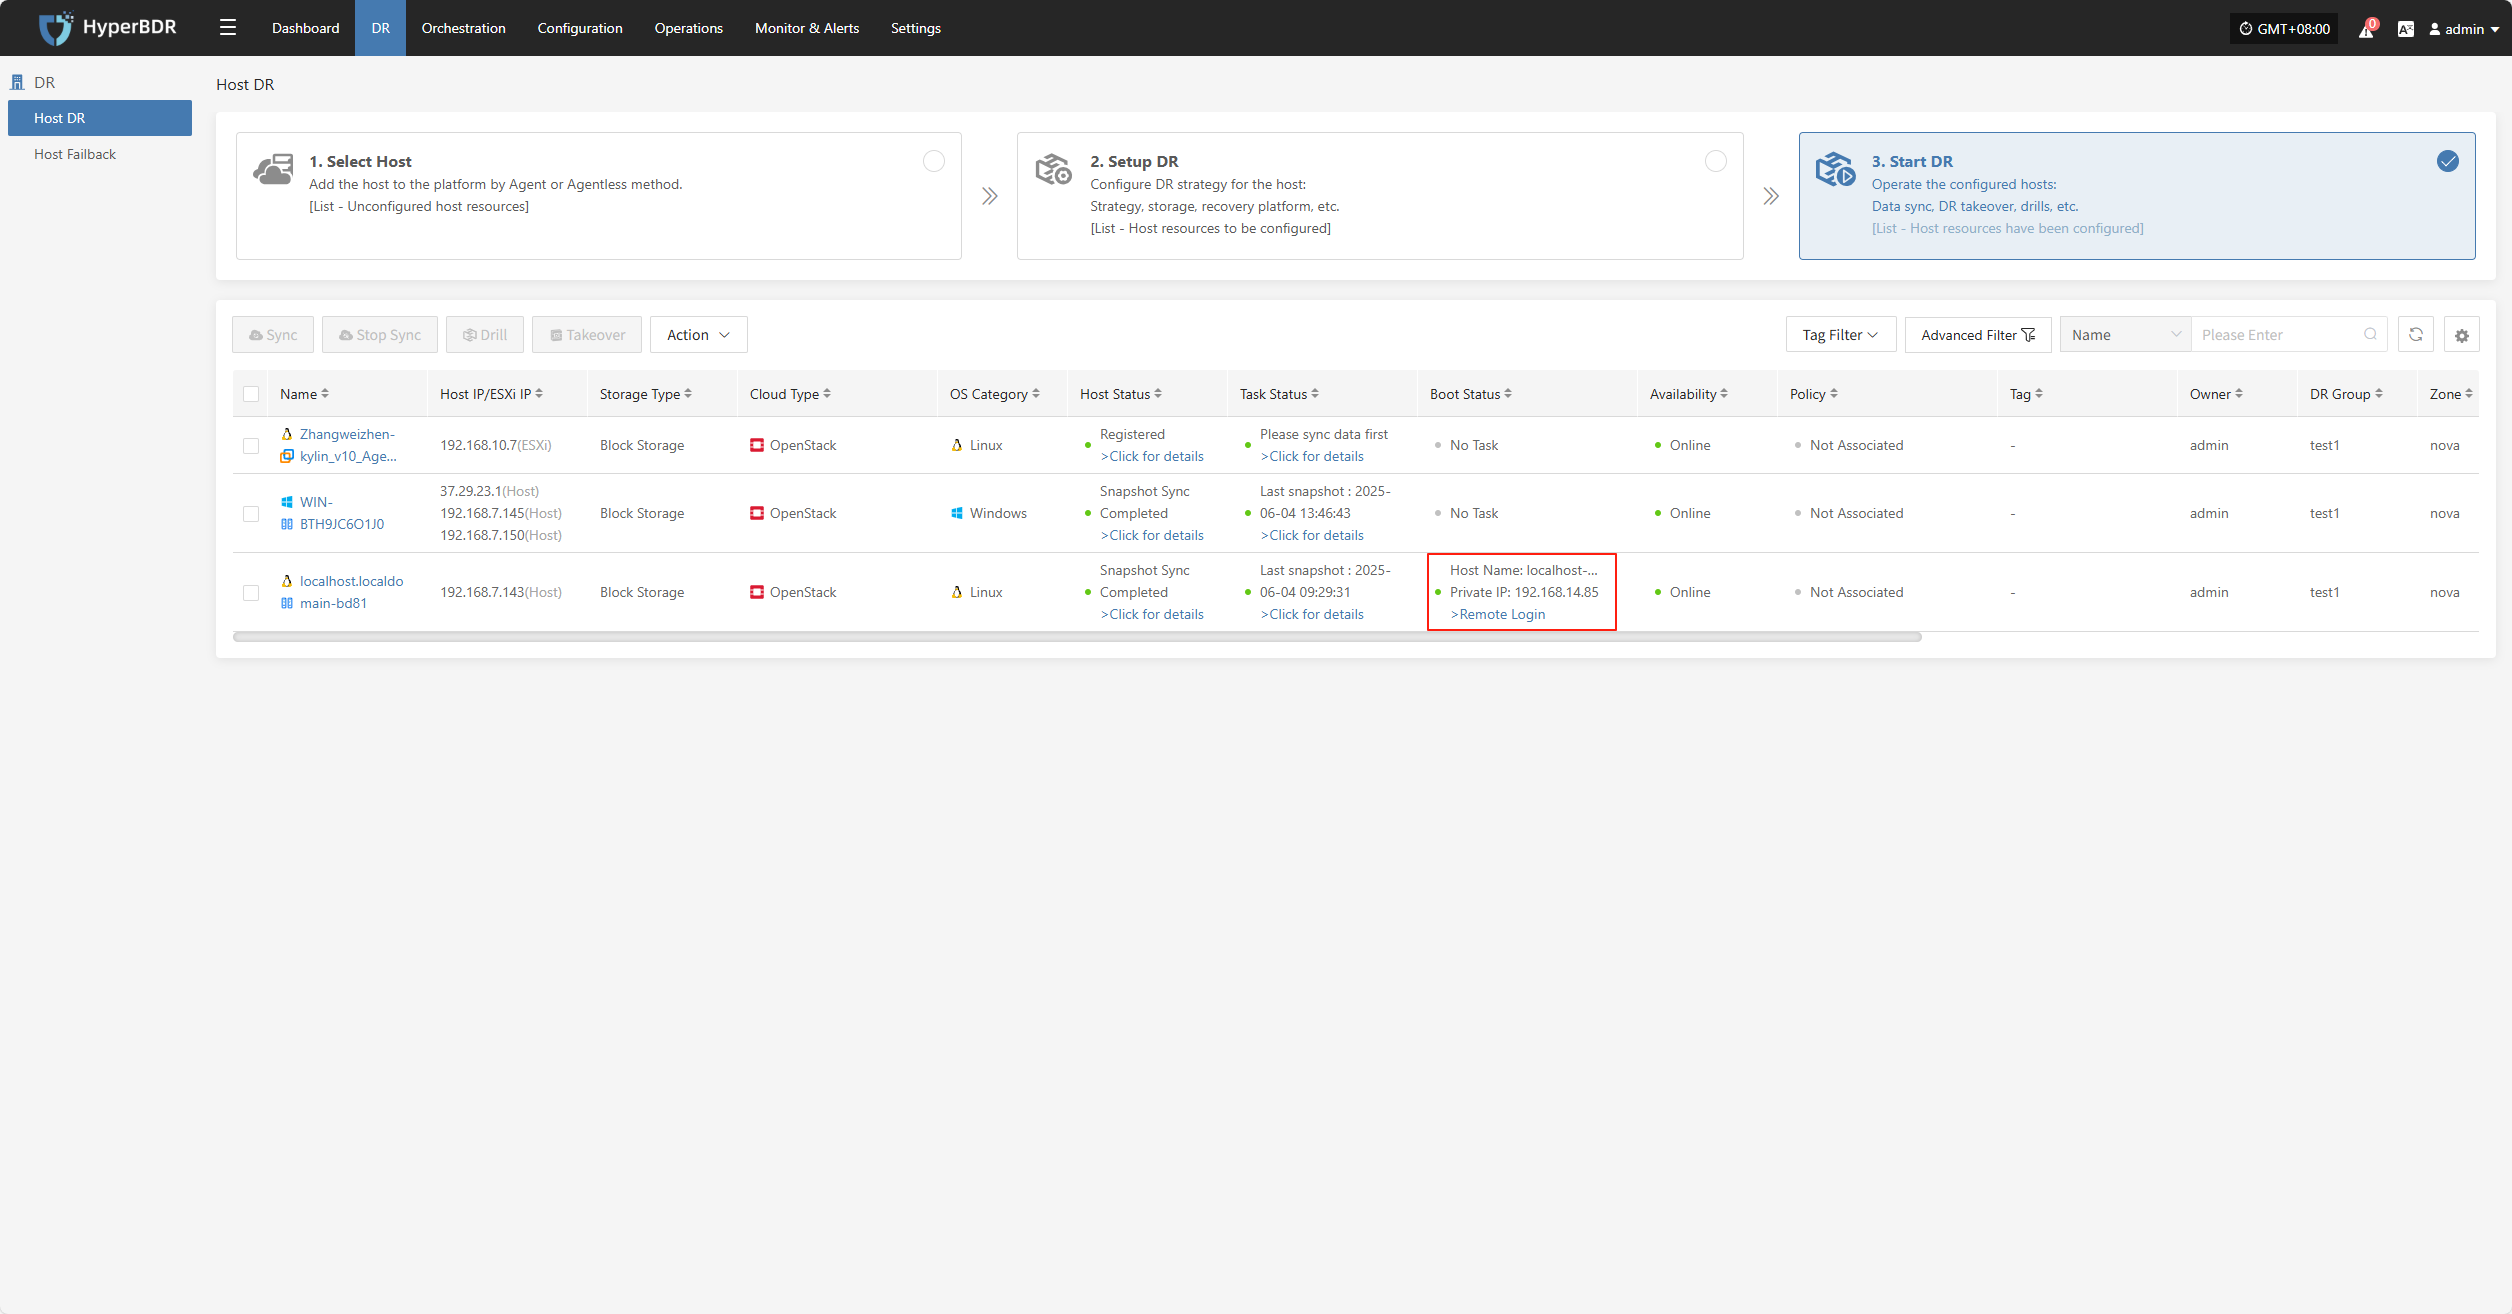Click the Setup DR box-gear icon
The width and height of the screenshot is (2512, 1314).
point(1053,169)
